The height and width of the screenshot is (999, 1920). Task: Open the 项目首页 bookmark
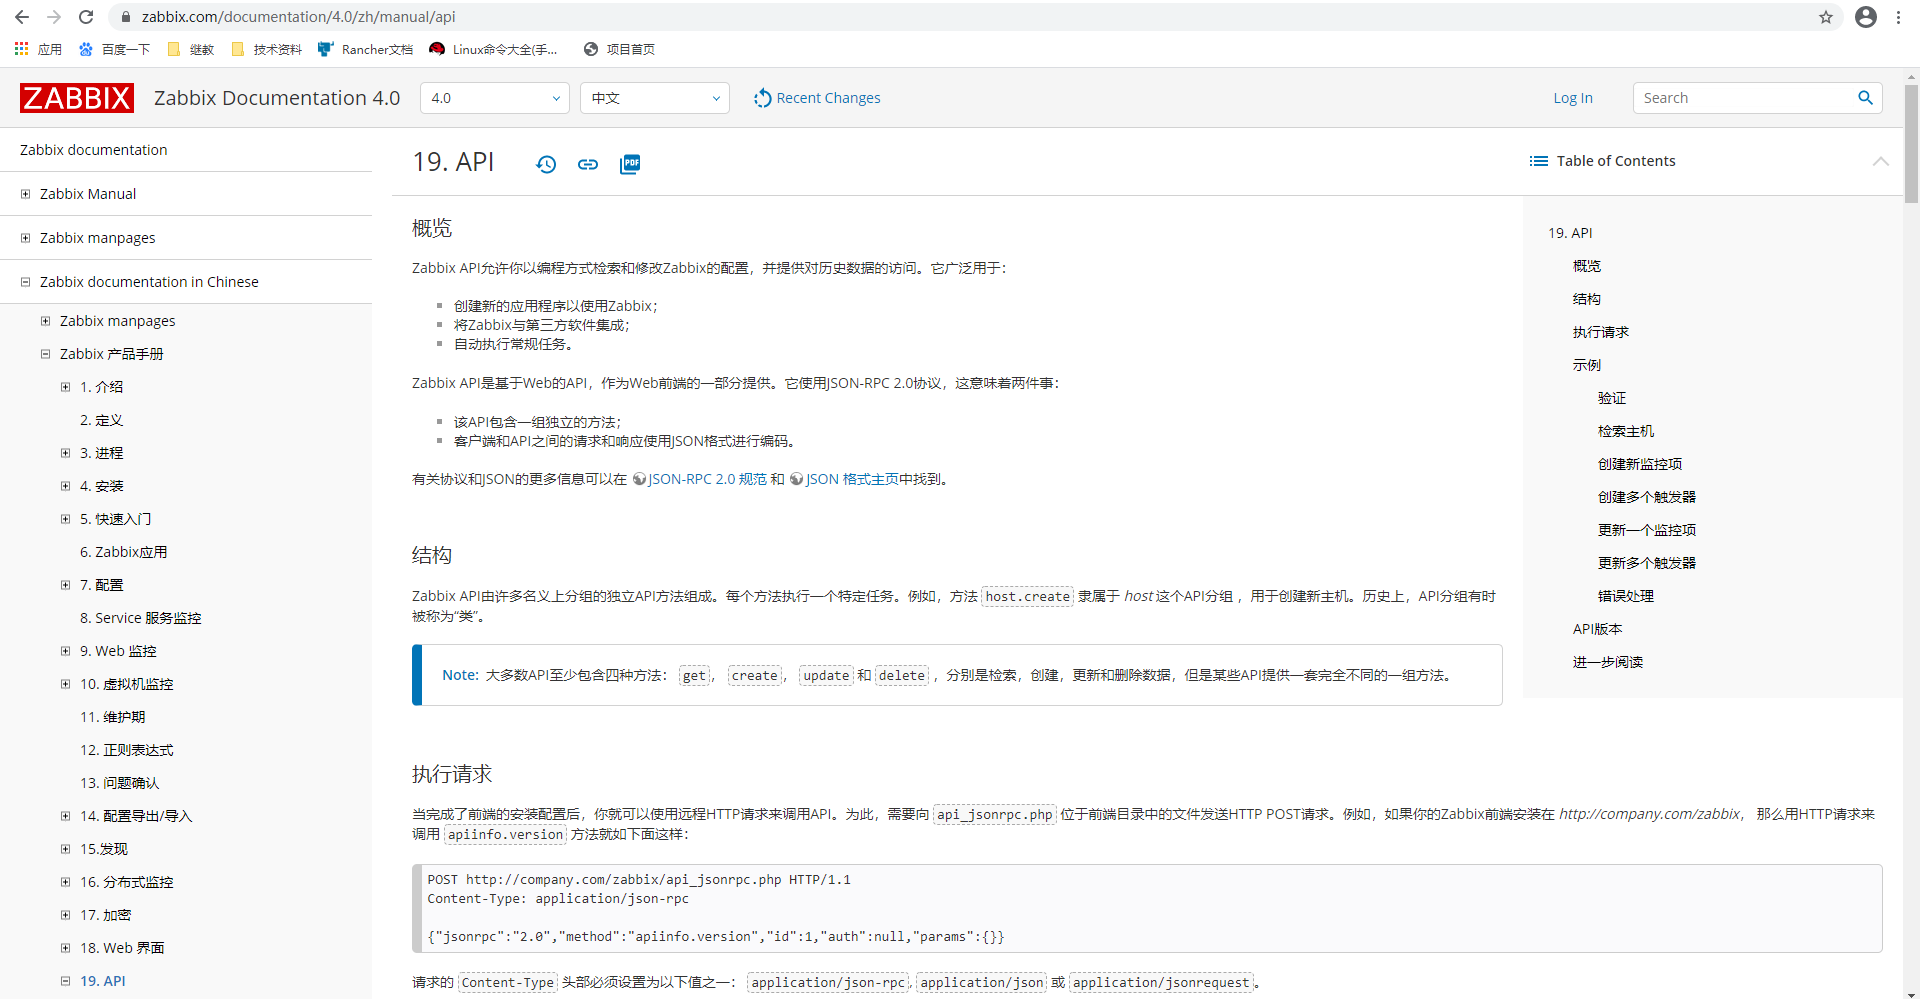(620, 48)
